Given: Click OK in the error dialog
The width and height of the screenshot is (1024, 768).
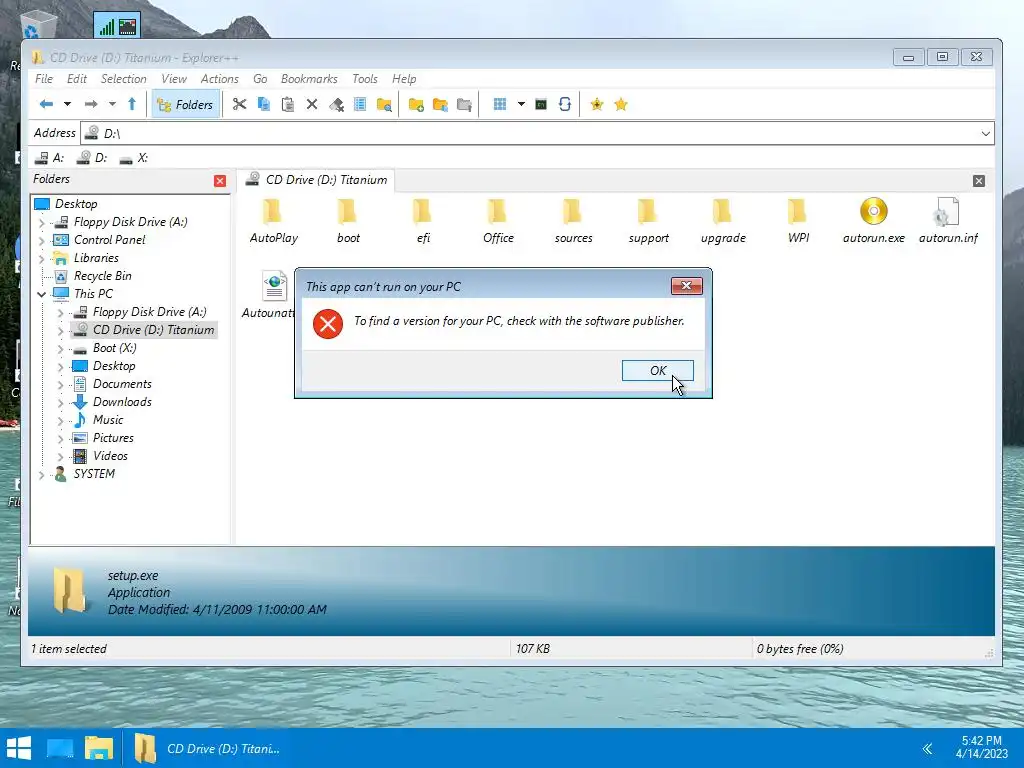Looking at the screenshot, I should coord(658,370).
